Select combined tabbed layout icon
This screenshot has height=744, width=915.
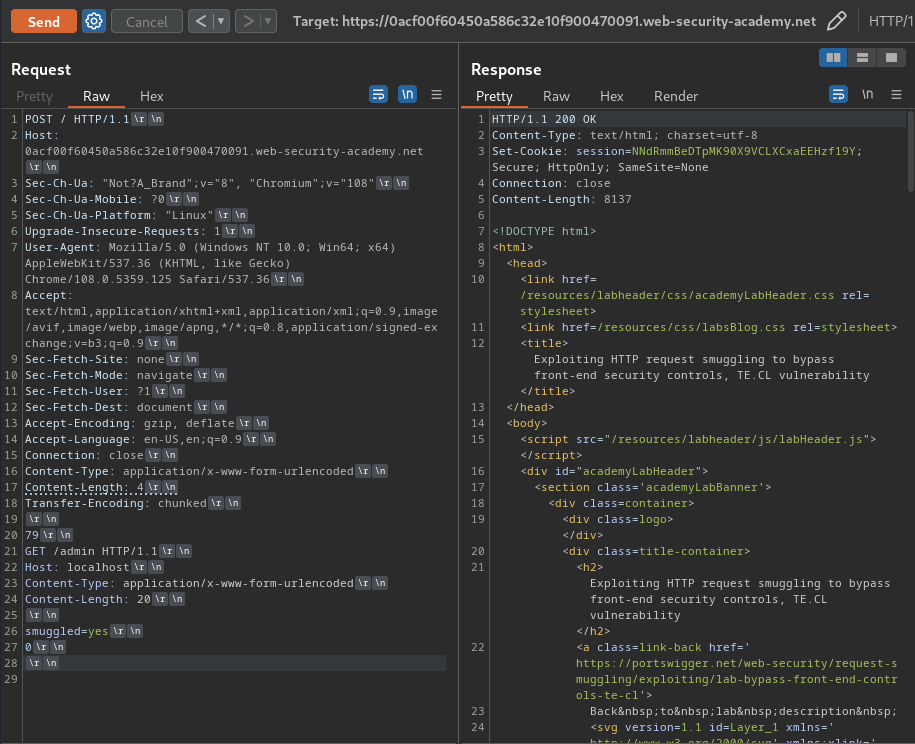pos(891,57)
